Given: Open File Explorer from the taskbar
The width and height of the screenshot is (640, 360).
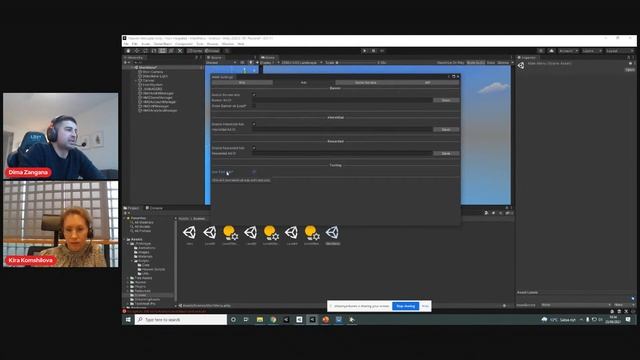Looking at the screenshot, I should coord(260,320).
